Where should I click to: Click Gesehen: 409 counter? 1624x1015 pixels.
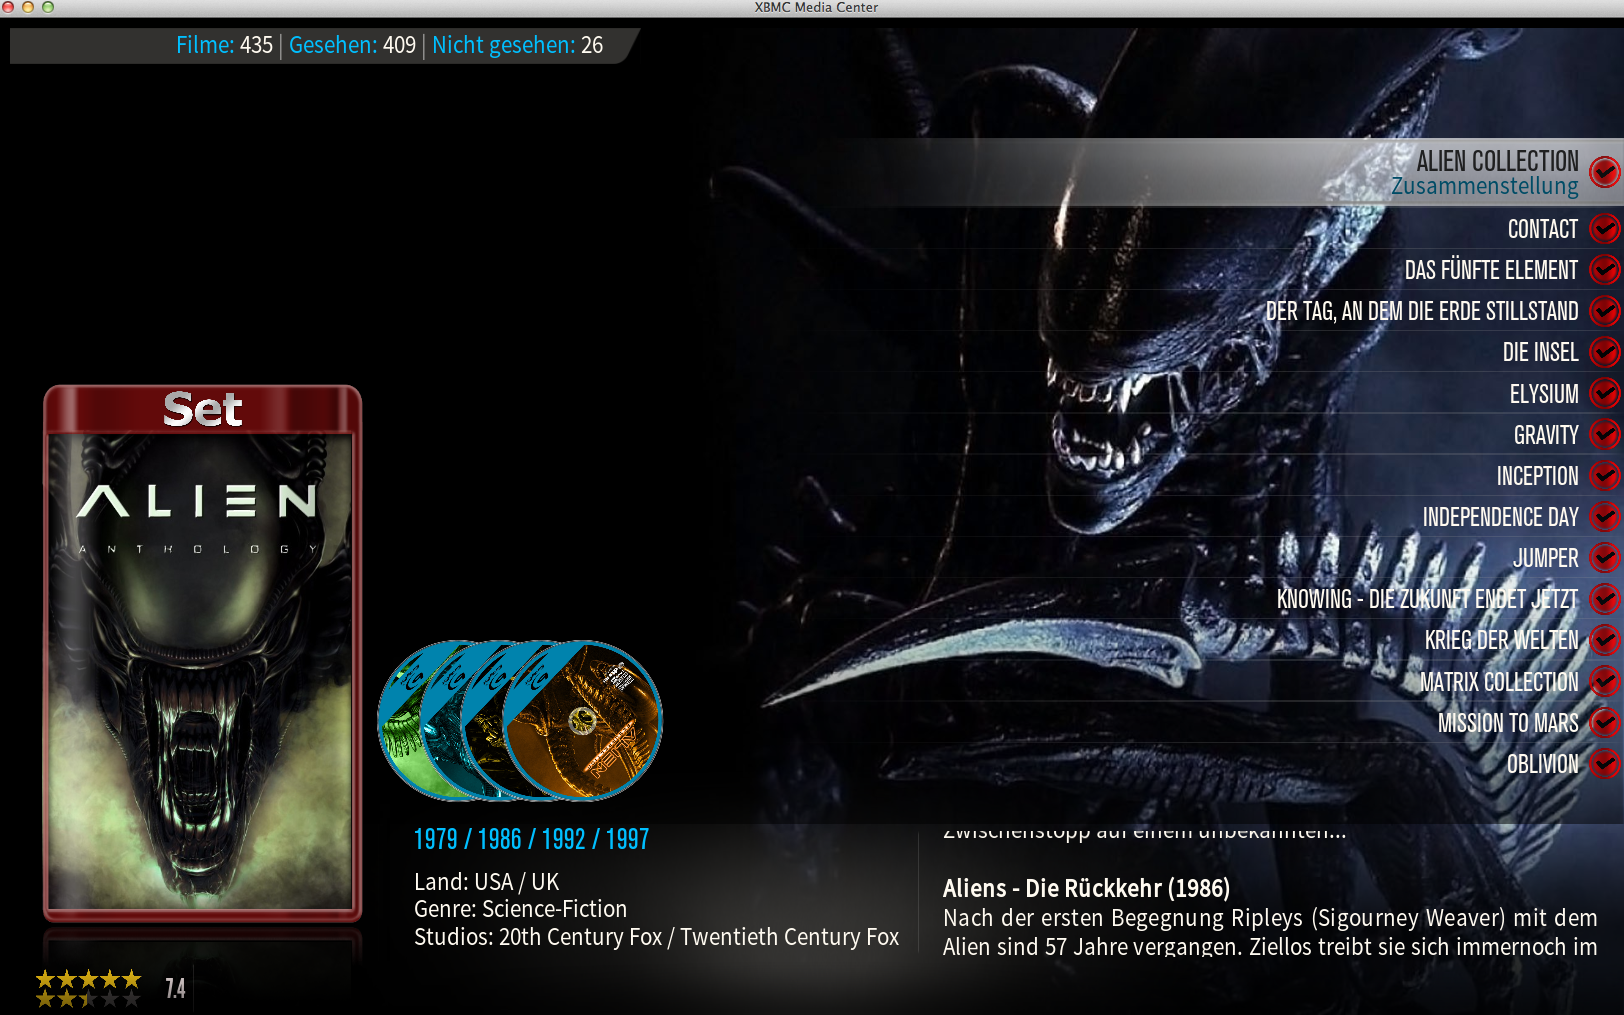352,45
